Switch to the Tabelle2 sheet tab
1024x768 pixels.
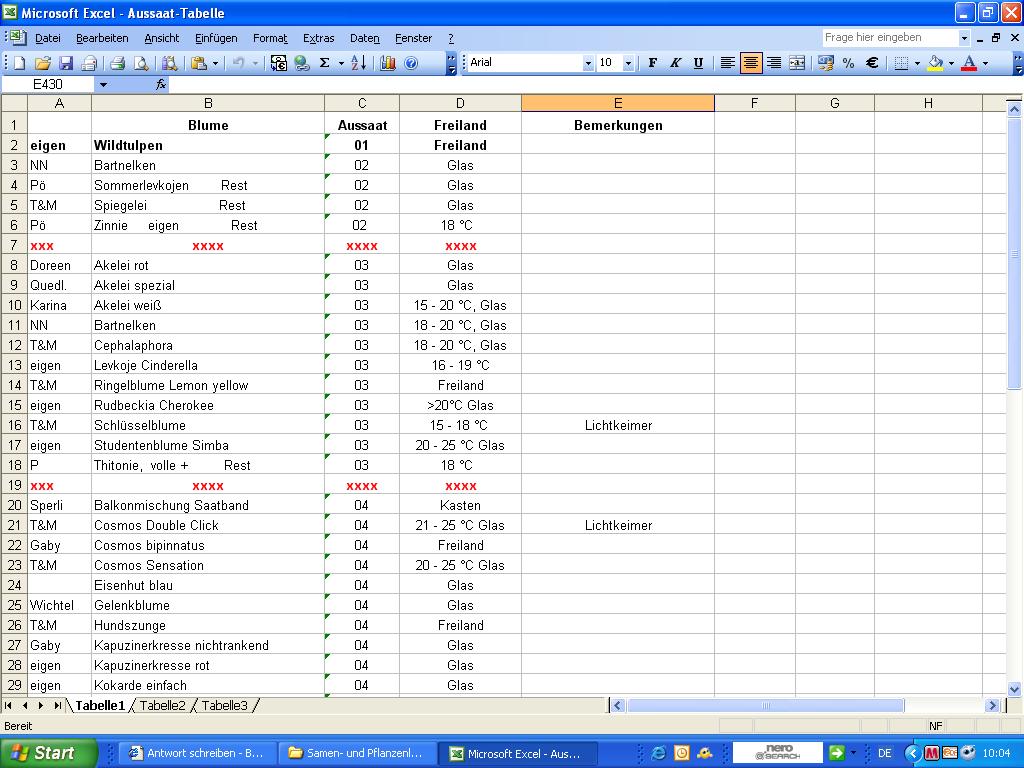[x=162, y=705]
